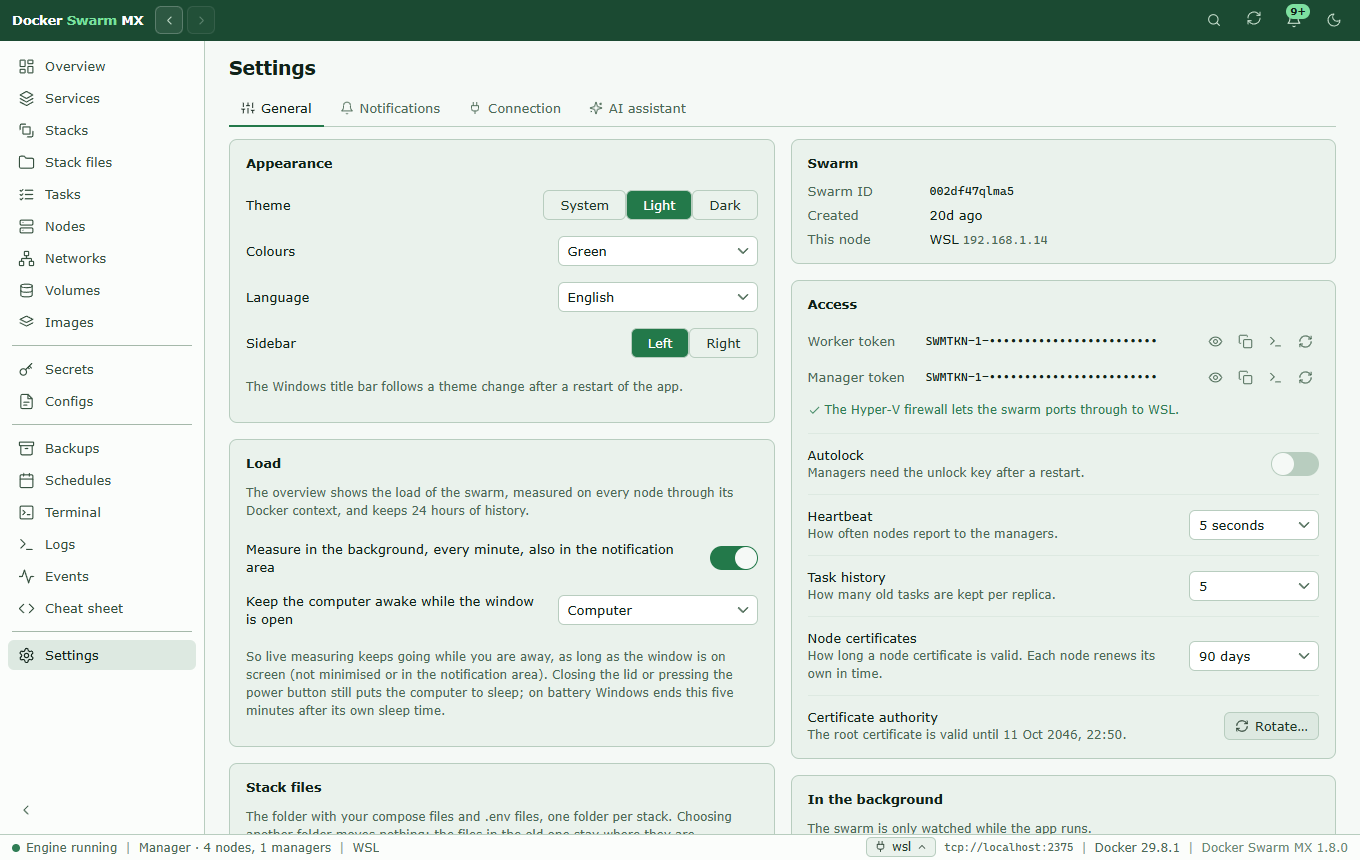
Task: Switch to the Notifications tab
Action: tap(390, 108)
